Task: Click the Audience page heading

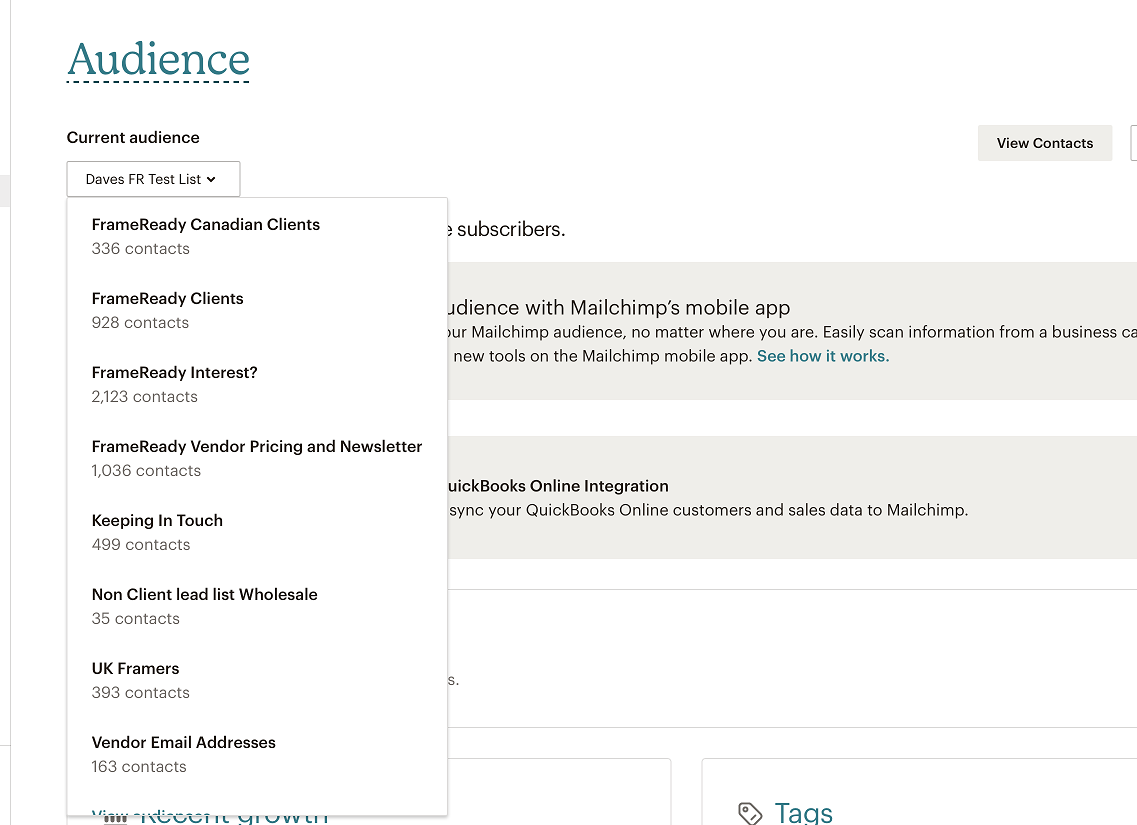Action: pyautogui.click(x=158, y=60)
